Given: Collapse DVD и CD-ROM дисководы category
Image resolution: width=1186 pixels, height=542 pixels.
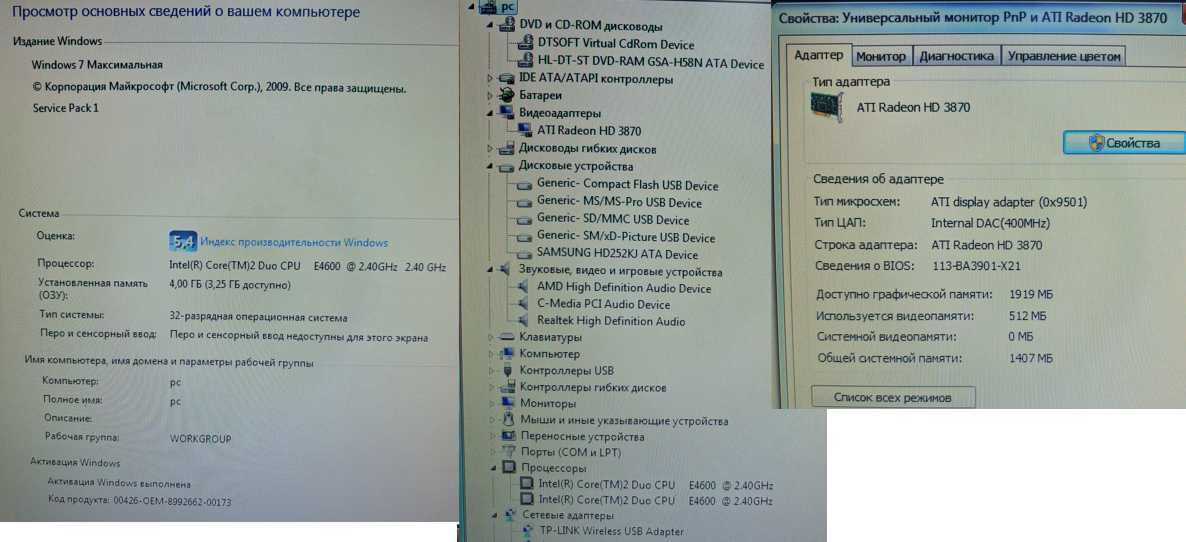Looking at the screenshot, I should (491, 26).
